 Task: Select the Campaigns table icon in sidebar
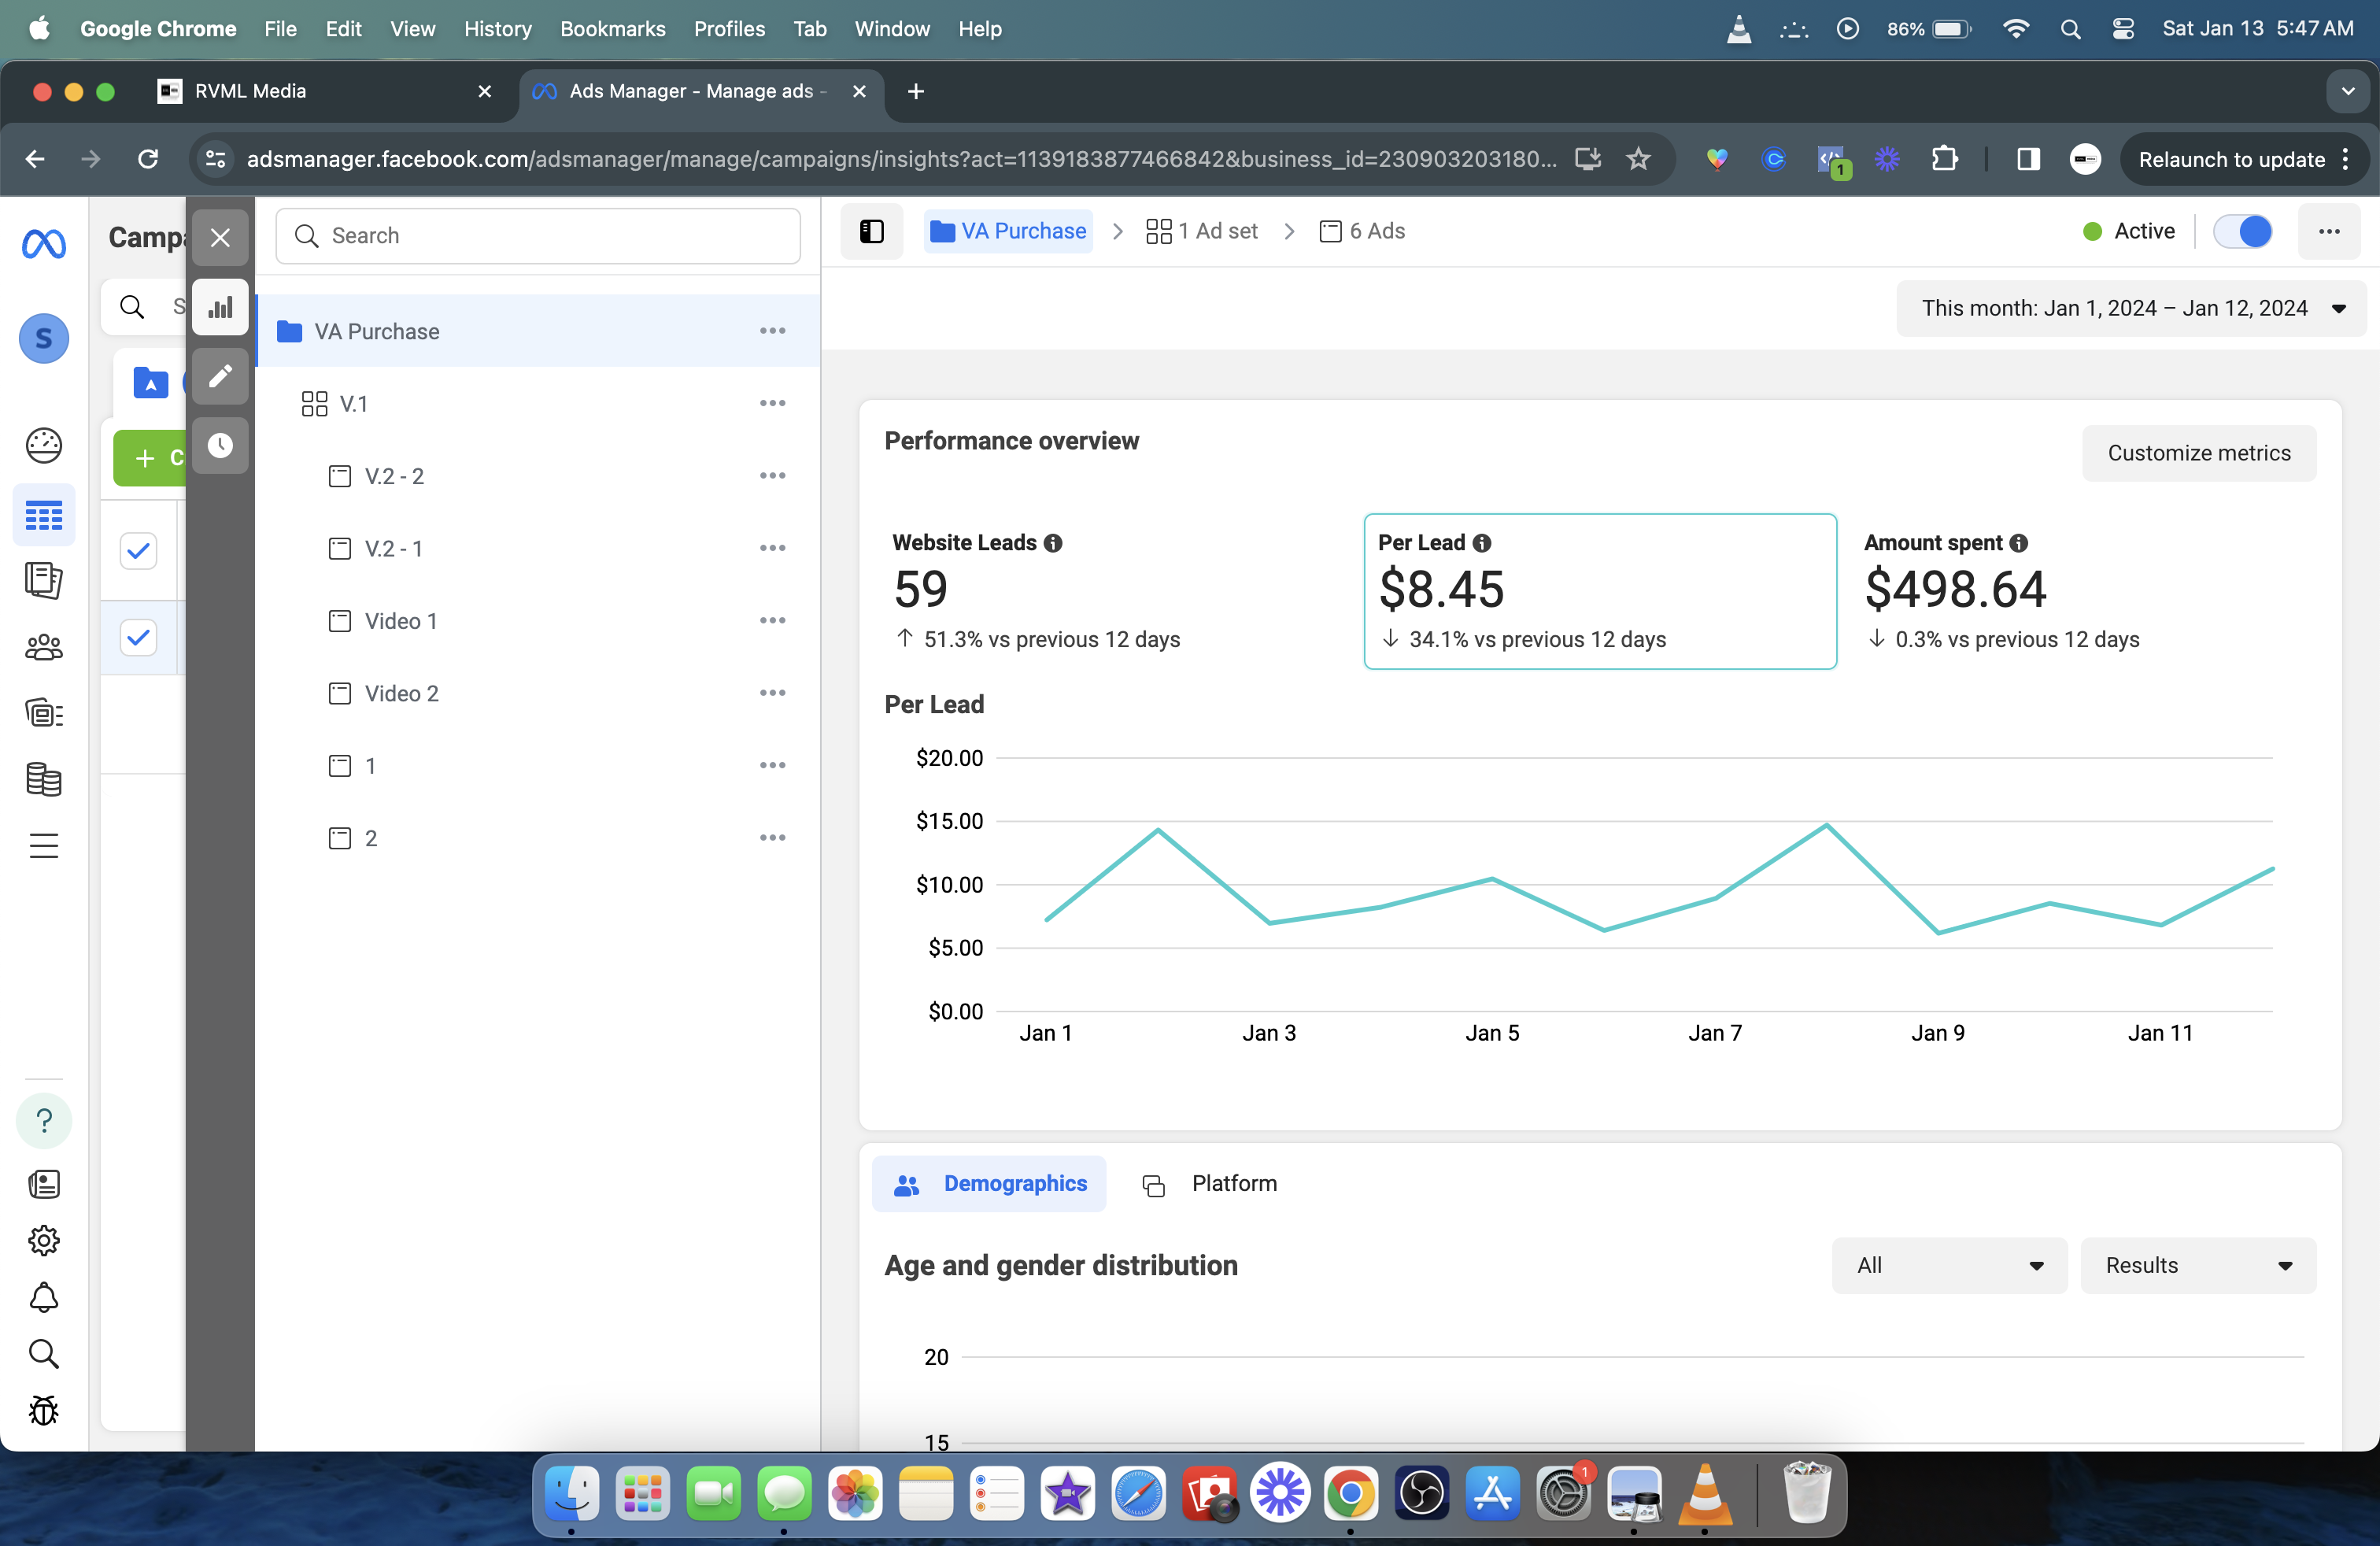point(44,516)
